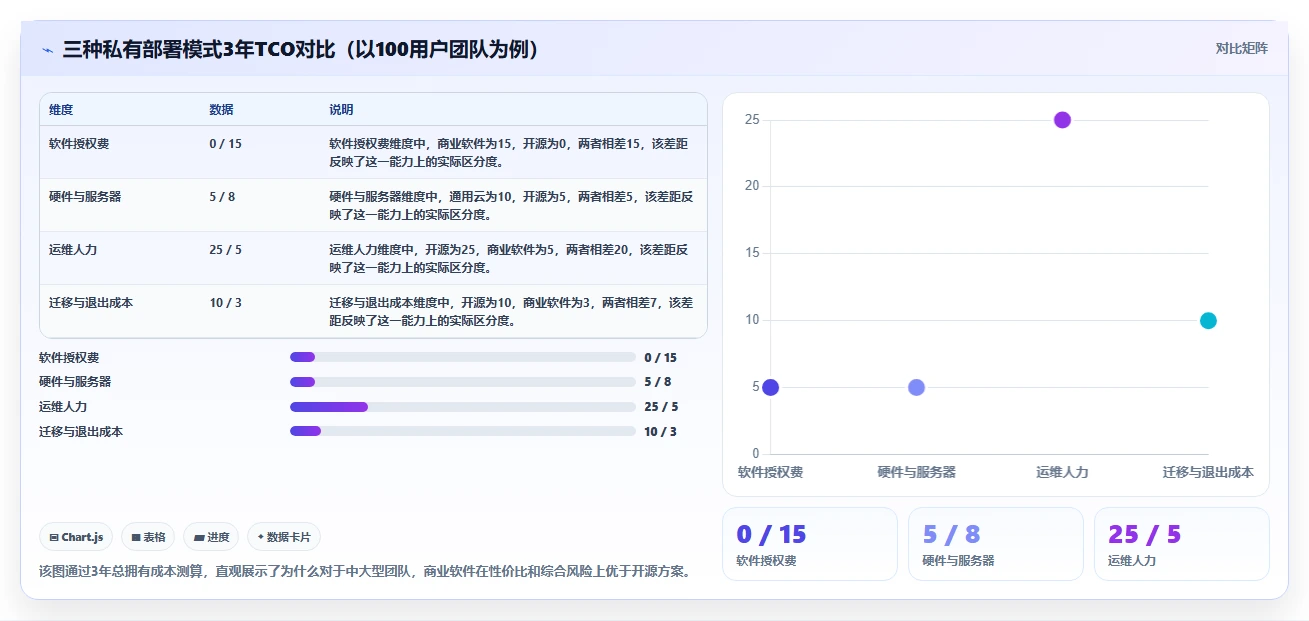Click the 软件授权费 progress bar
This screenshot has width=1309, height=621.
pyautogui.click(x=463, y=357)
